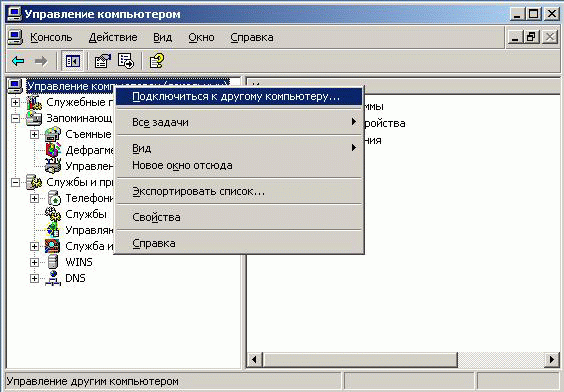Expand the Служба и node
The height and width of the screenshot is (392, 564).
(x=34, y=246)
